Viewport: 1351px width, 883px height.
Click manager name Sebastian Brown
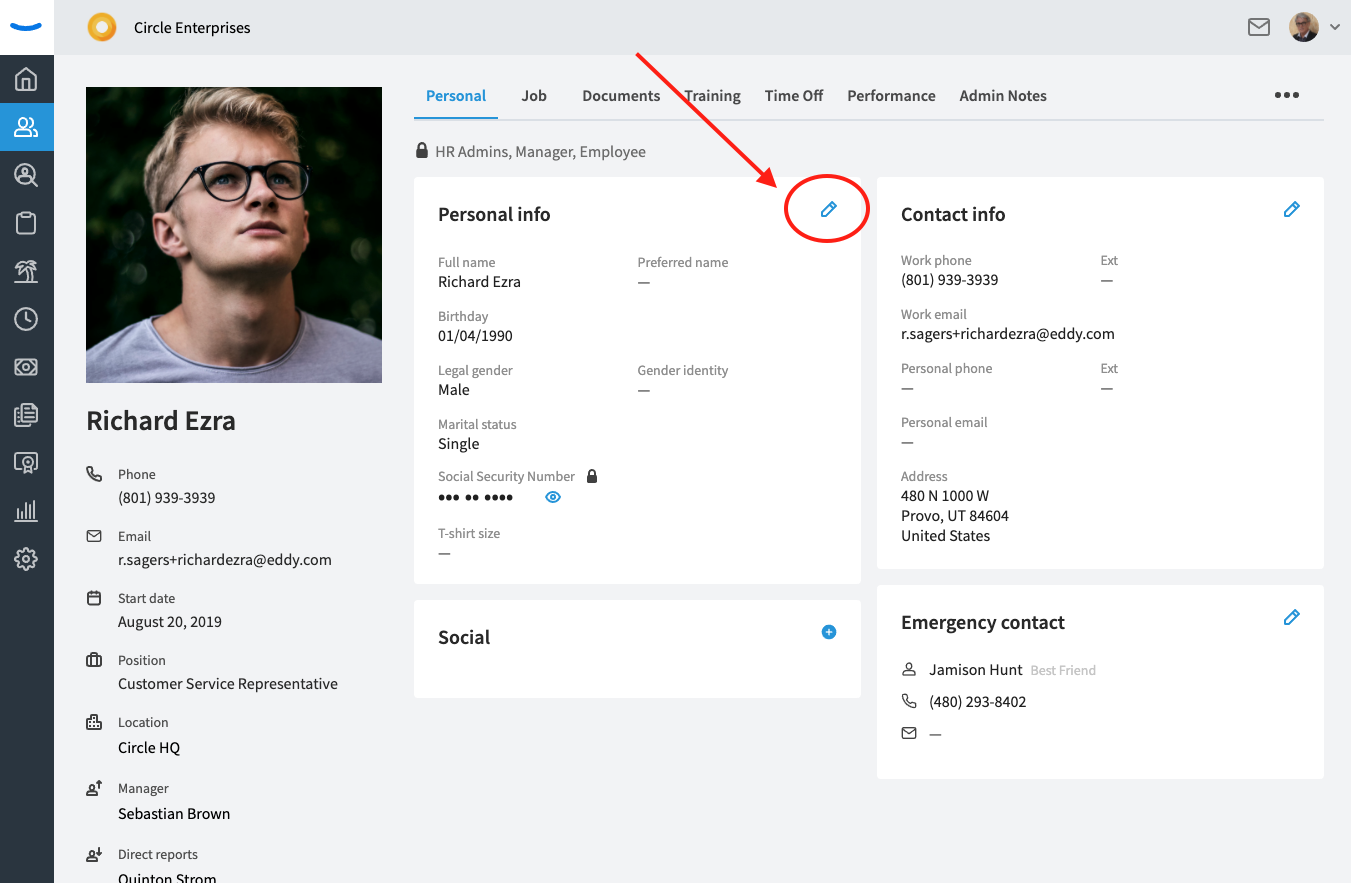(174, 813)
